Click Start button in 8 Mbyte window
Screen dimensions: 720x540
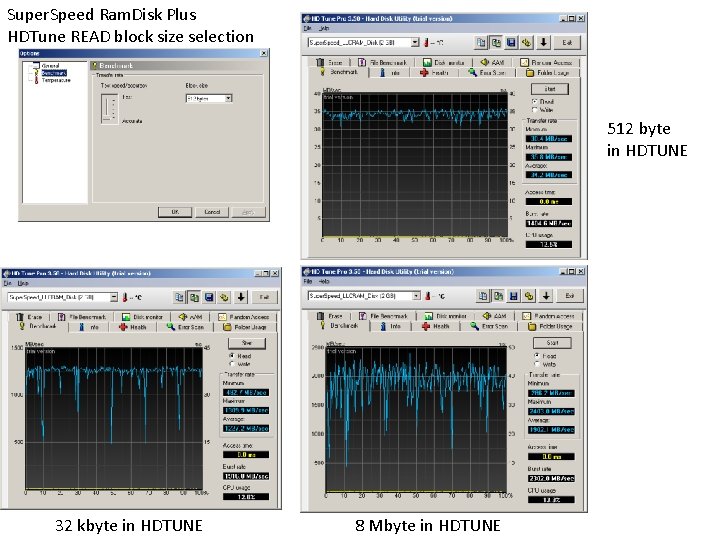552,343
